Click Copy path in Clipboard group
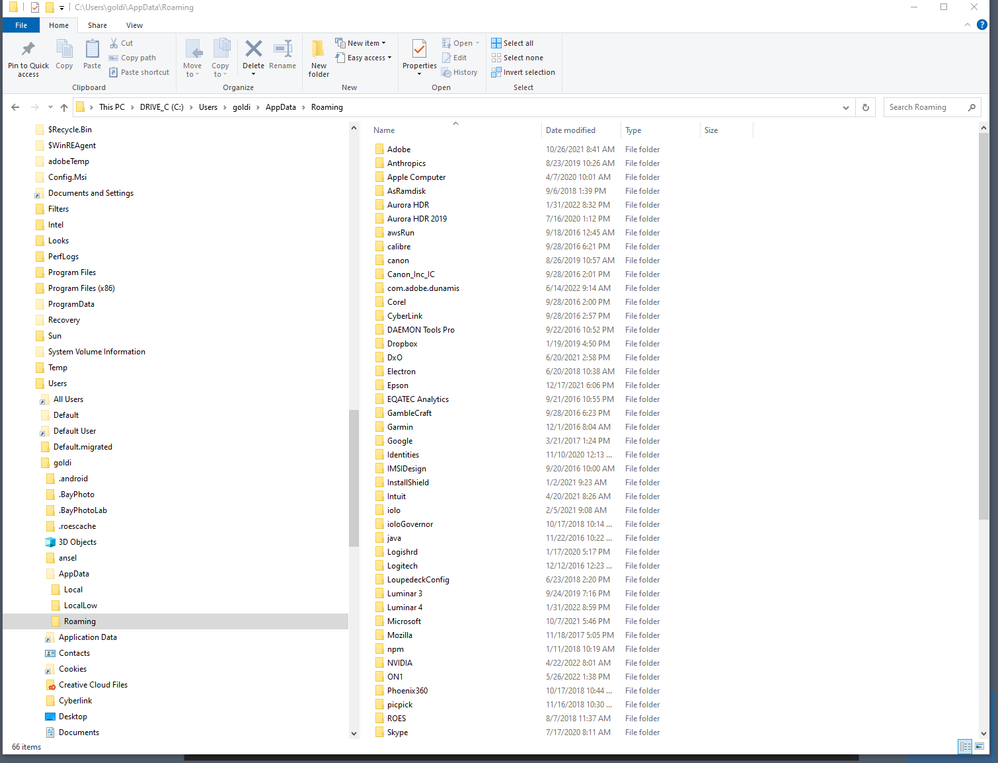The height and width of the screenshot is (763, 998). coord(132,57)
